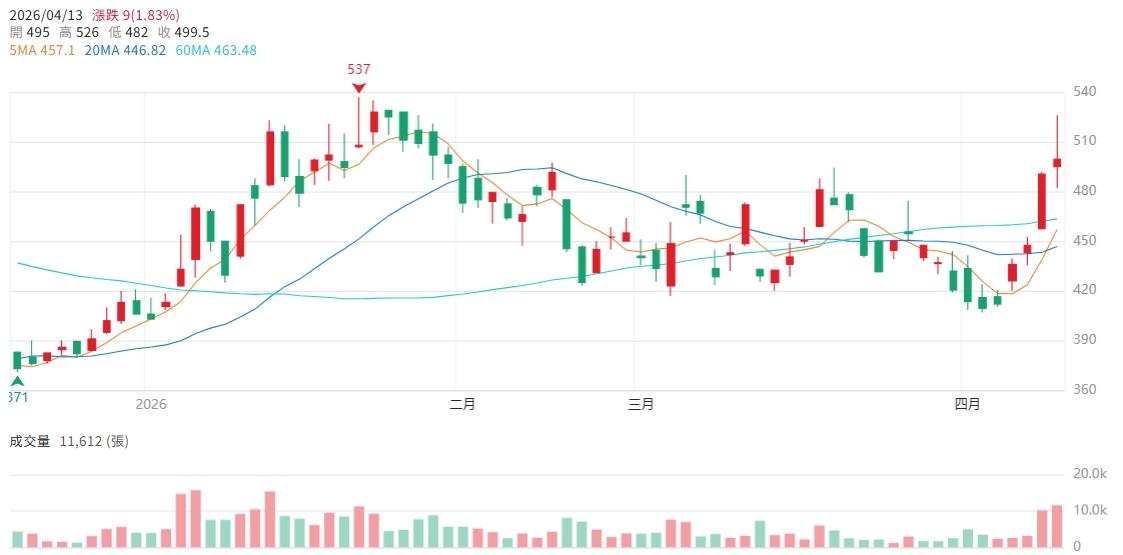The image size is (1123, 555).
Task: Jump to the 四月 month marker
Action: point(967,404)
